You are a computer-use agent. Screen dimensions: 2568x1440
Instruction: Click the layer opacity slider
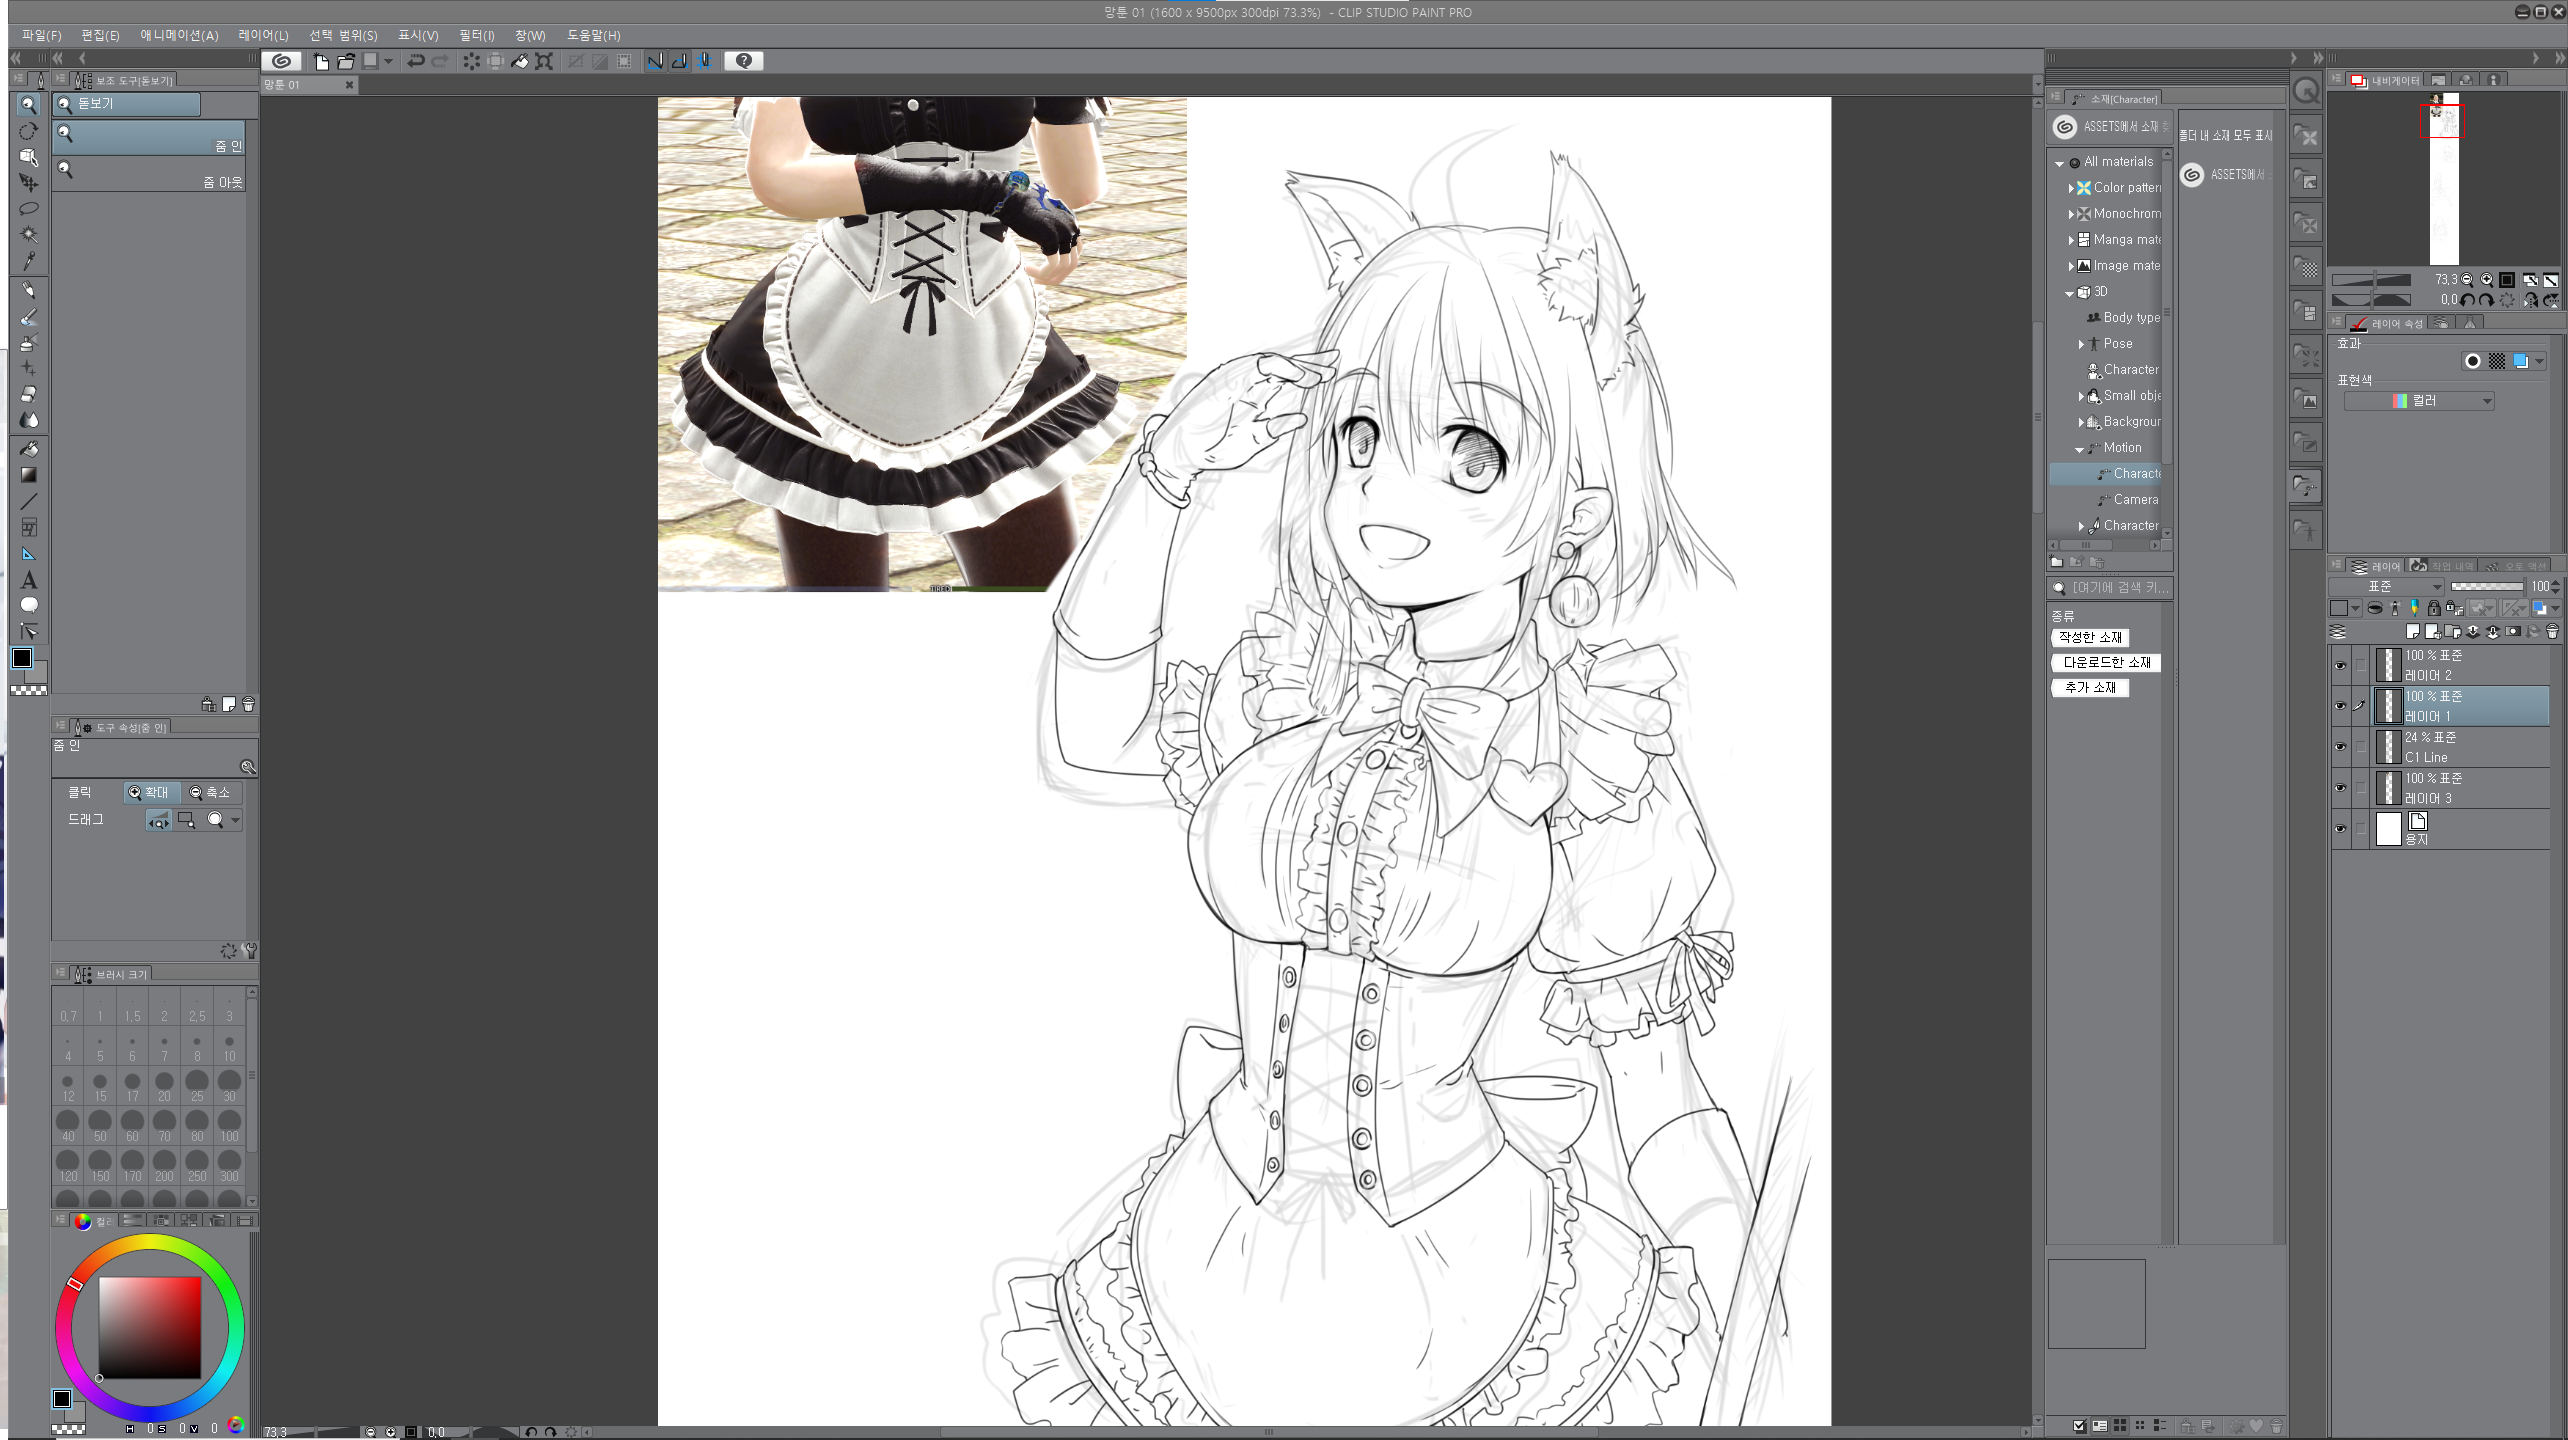[2487, 587]
